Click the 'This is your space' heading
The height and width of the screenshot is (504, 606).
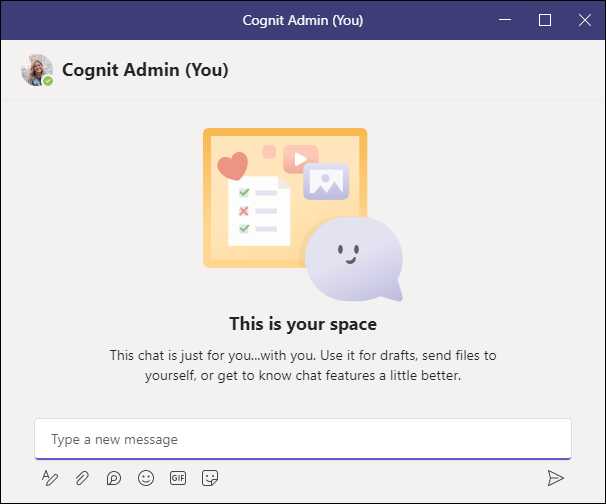pos(302,324)
